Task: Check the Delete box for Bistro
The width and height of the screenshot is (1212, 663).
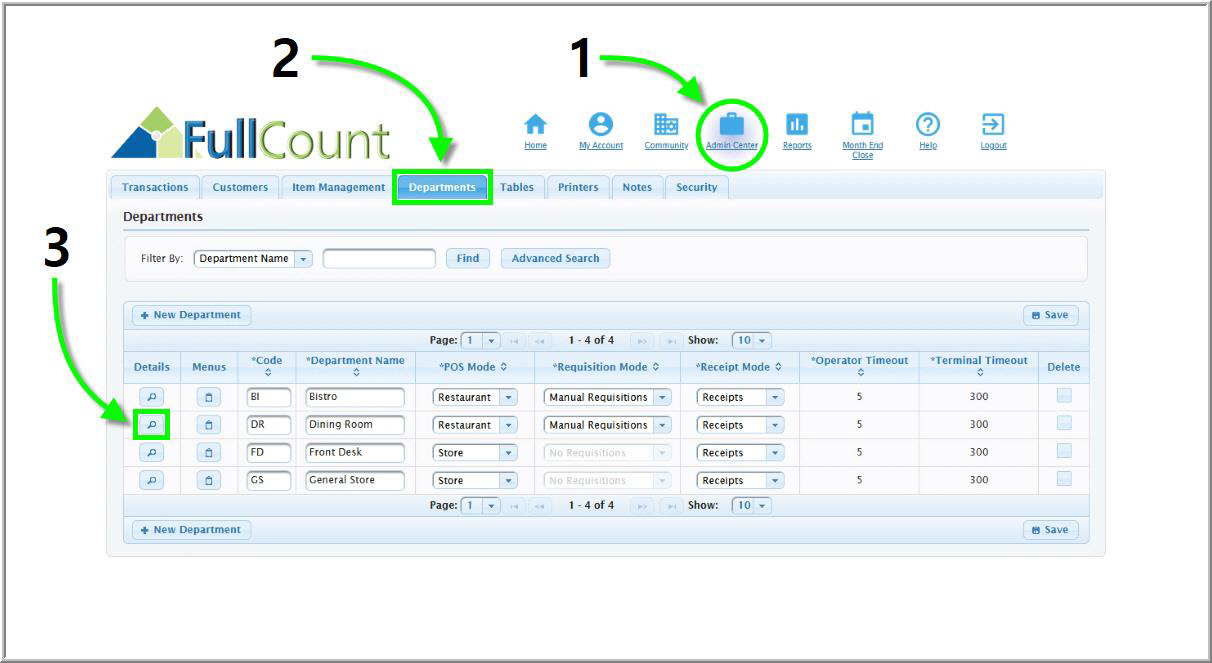Action: [1063, 396]
